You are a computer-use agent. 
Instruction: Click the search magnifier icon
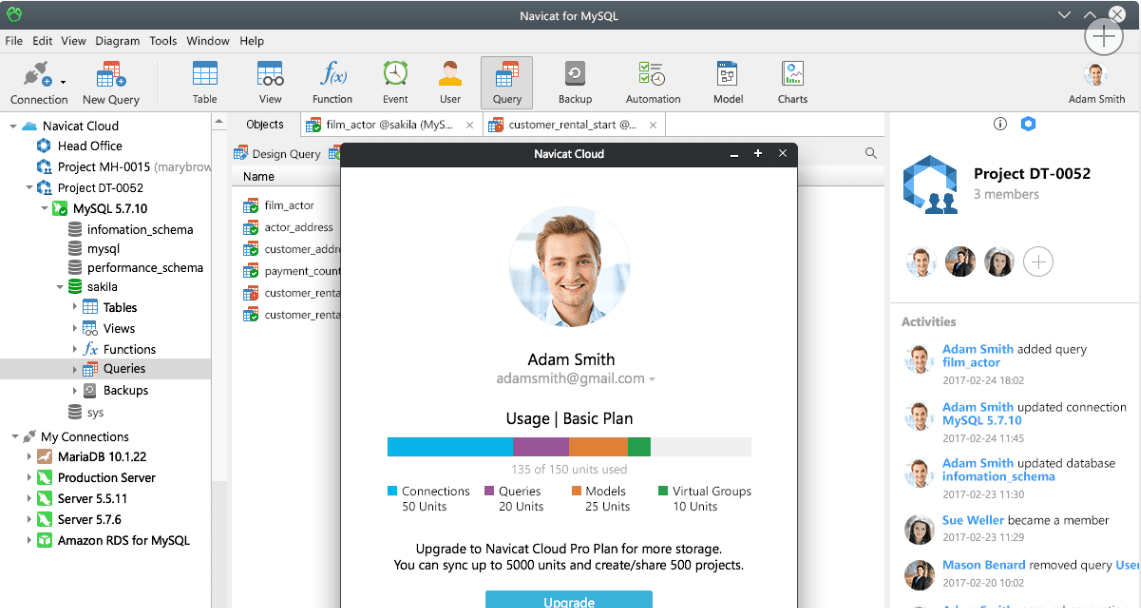point(870,153)
